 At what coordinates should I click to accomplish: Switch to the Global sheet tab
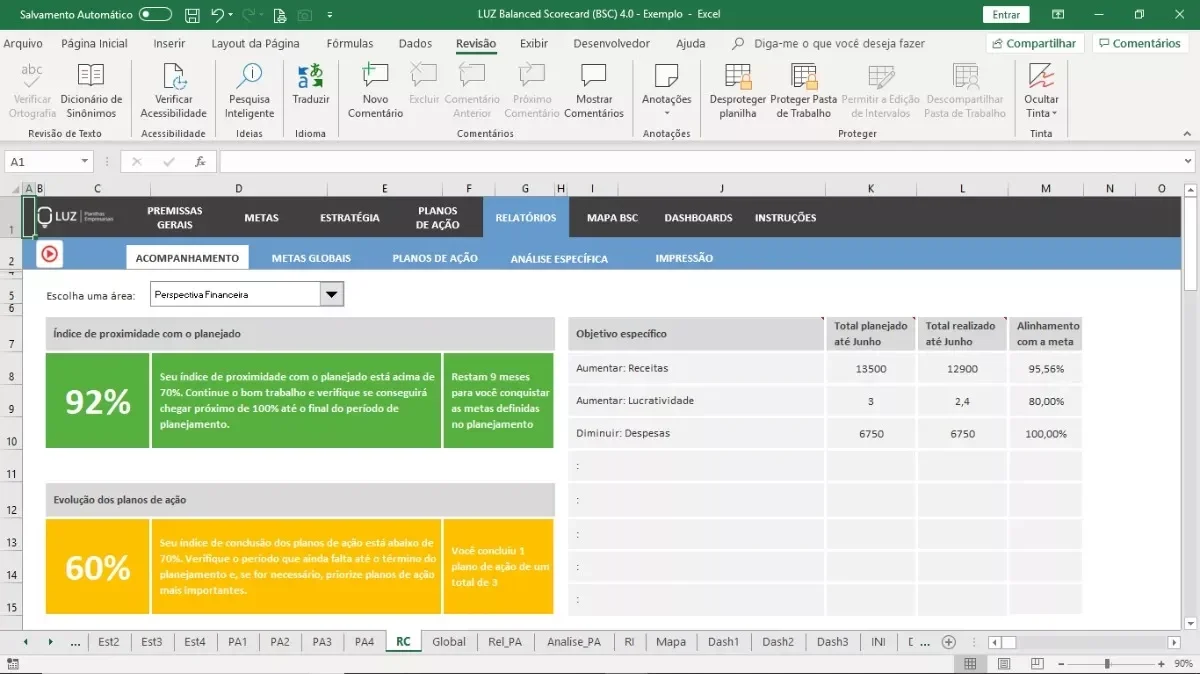[449, 642]
